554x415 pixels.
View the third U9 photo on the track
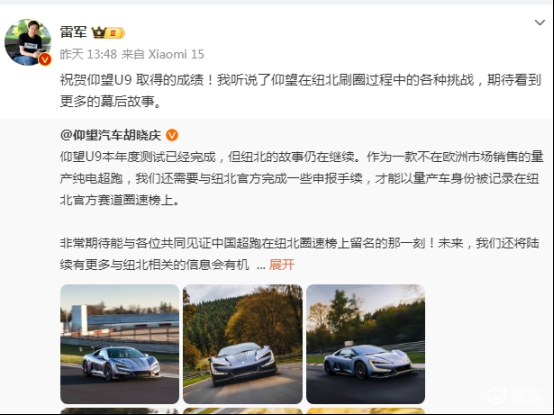point(365,344)
